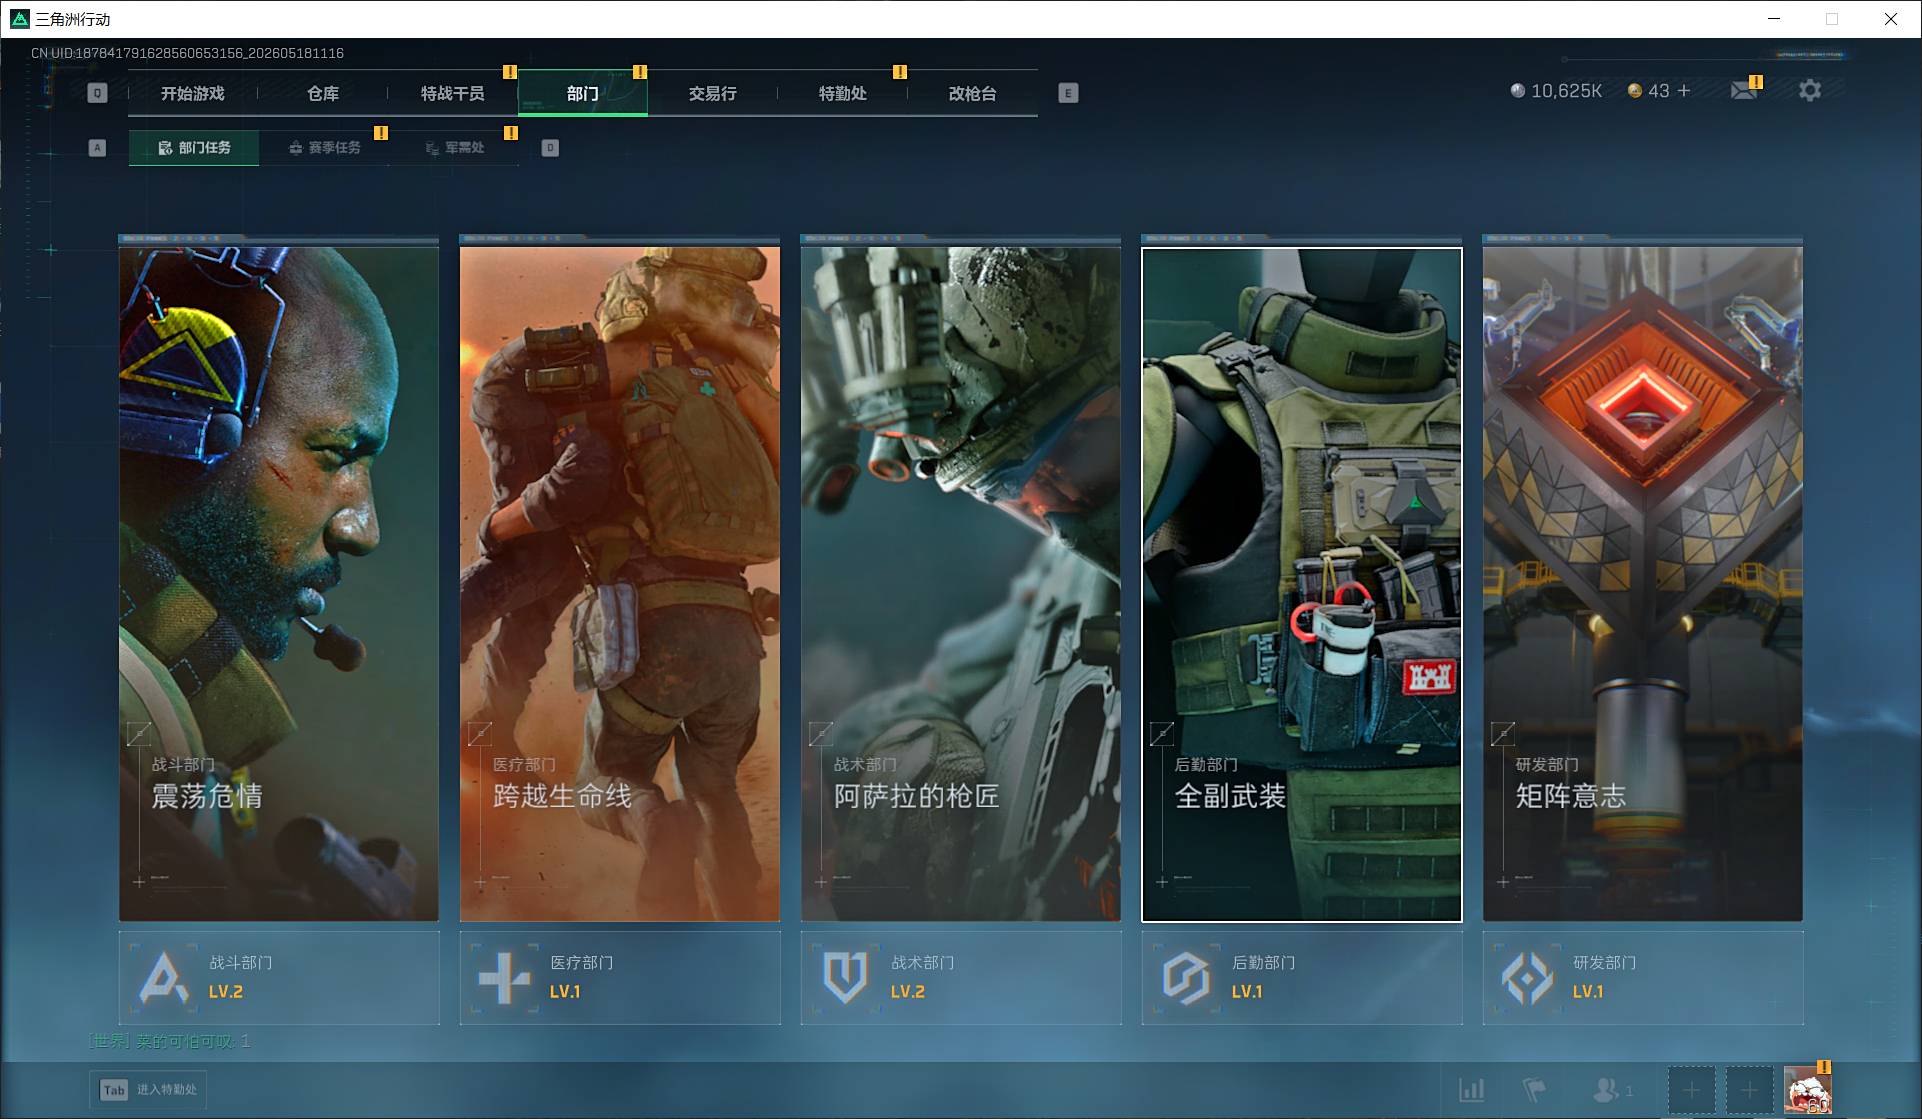Click the A previous sub-tab key icon
1922x1119 pixels.
click(x=97, y=148)
